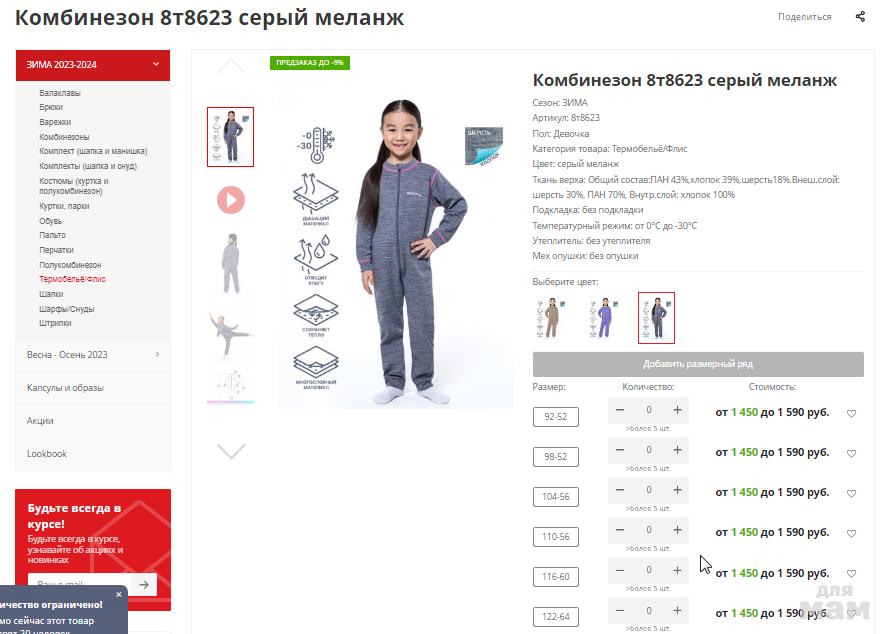Play the product video thumbnail
The image size is (885, 634).
[x=231, y=200]
